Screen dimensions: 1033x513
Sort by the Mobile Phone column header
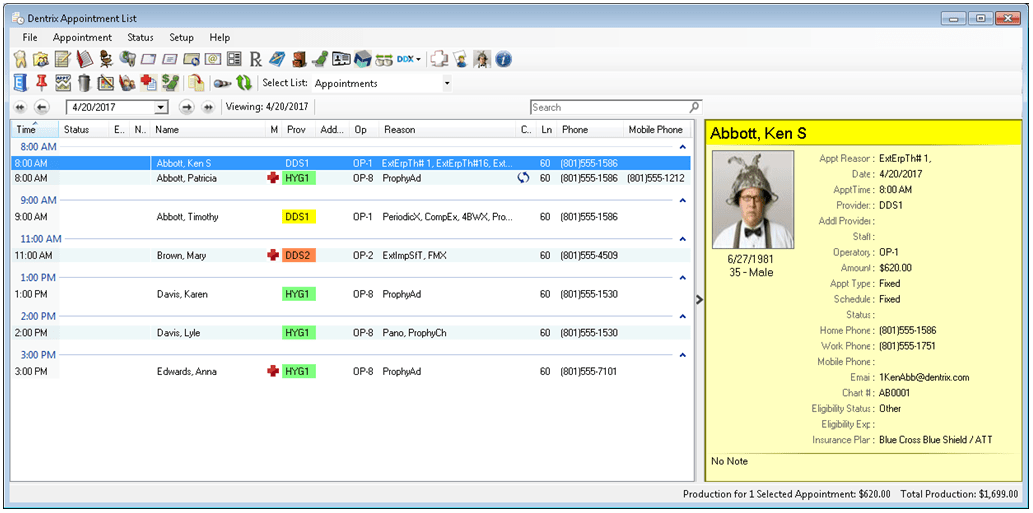tap(656, 130)
